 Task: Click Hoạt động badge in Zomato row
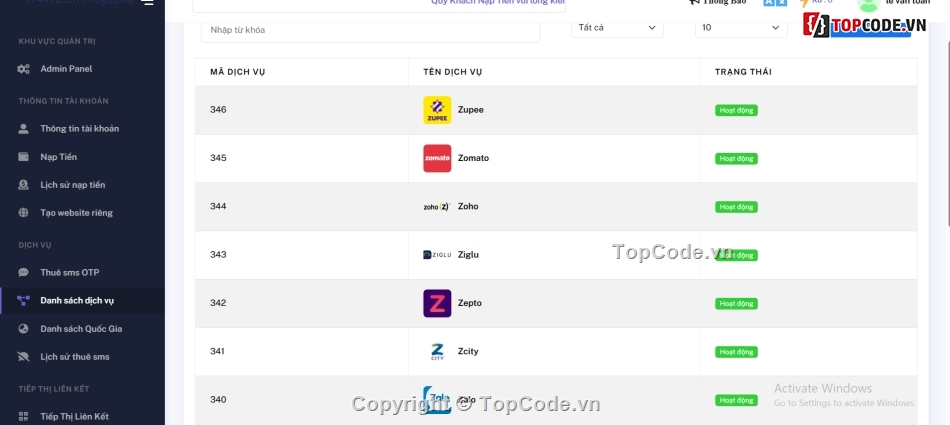[x=736, y=159]
